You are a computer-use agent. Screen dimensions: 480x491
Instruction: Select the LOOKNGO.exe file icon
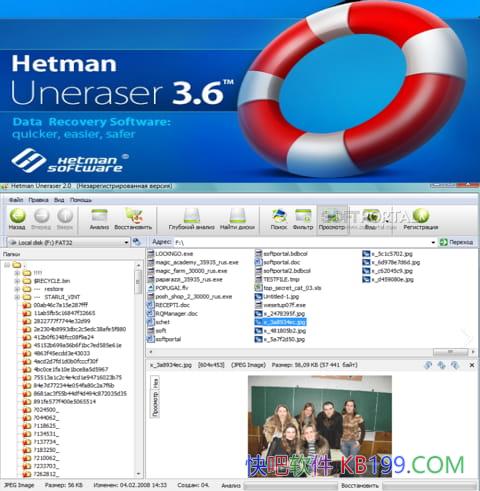point(151,254)
